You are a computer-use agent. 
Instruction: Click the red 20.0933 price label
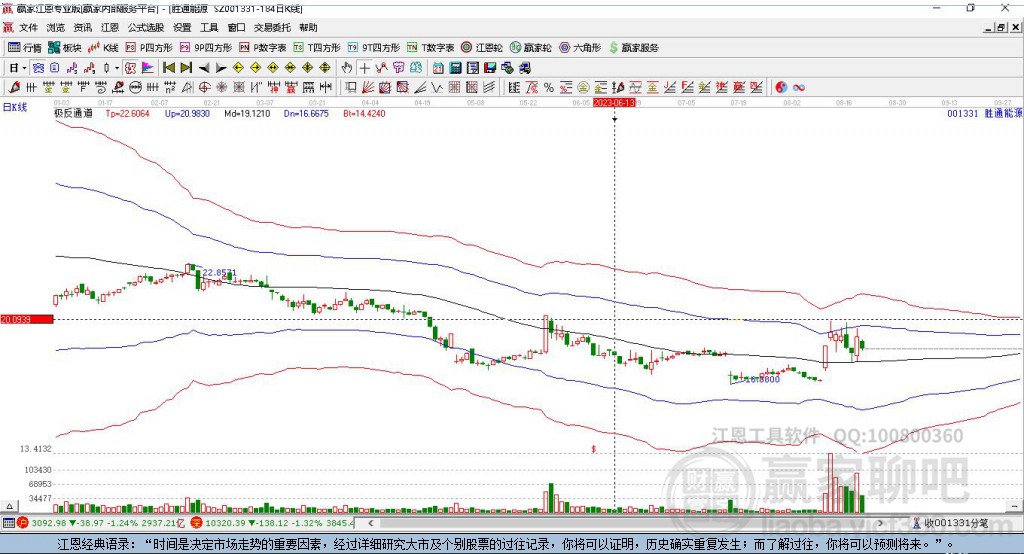pyautogui.click(x=27, y=319)
